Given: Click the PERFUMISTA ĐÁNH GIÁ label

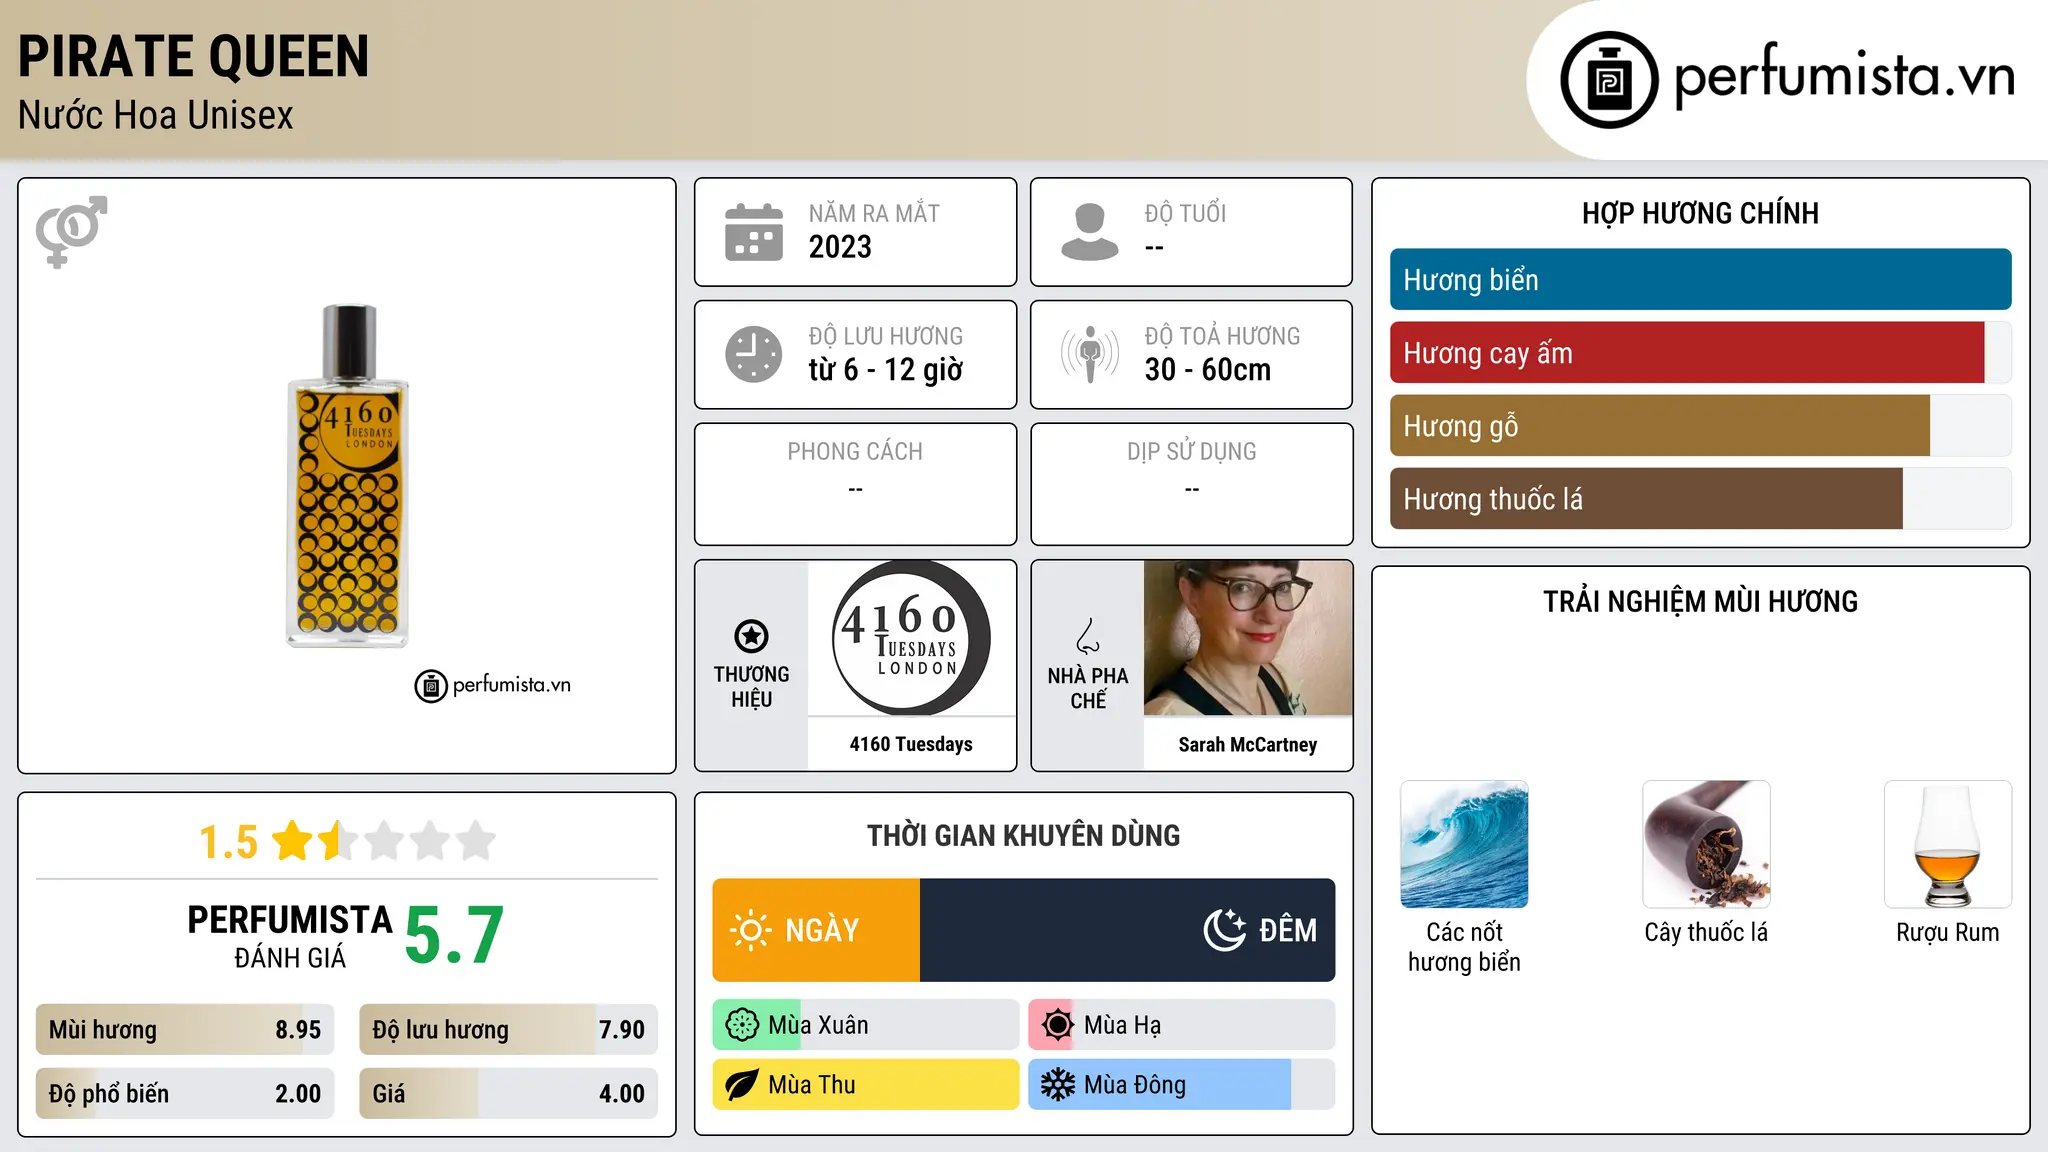Looking at the screenshot, I should [x=290, y=936].
